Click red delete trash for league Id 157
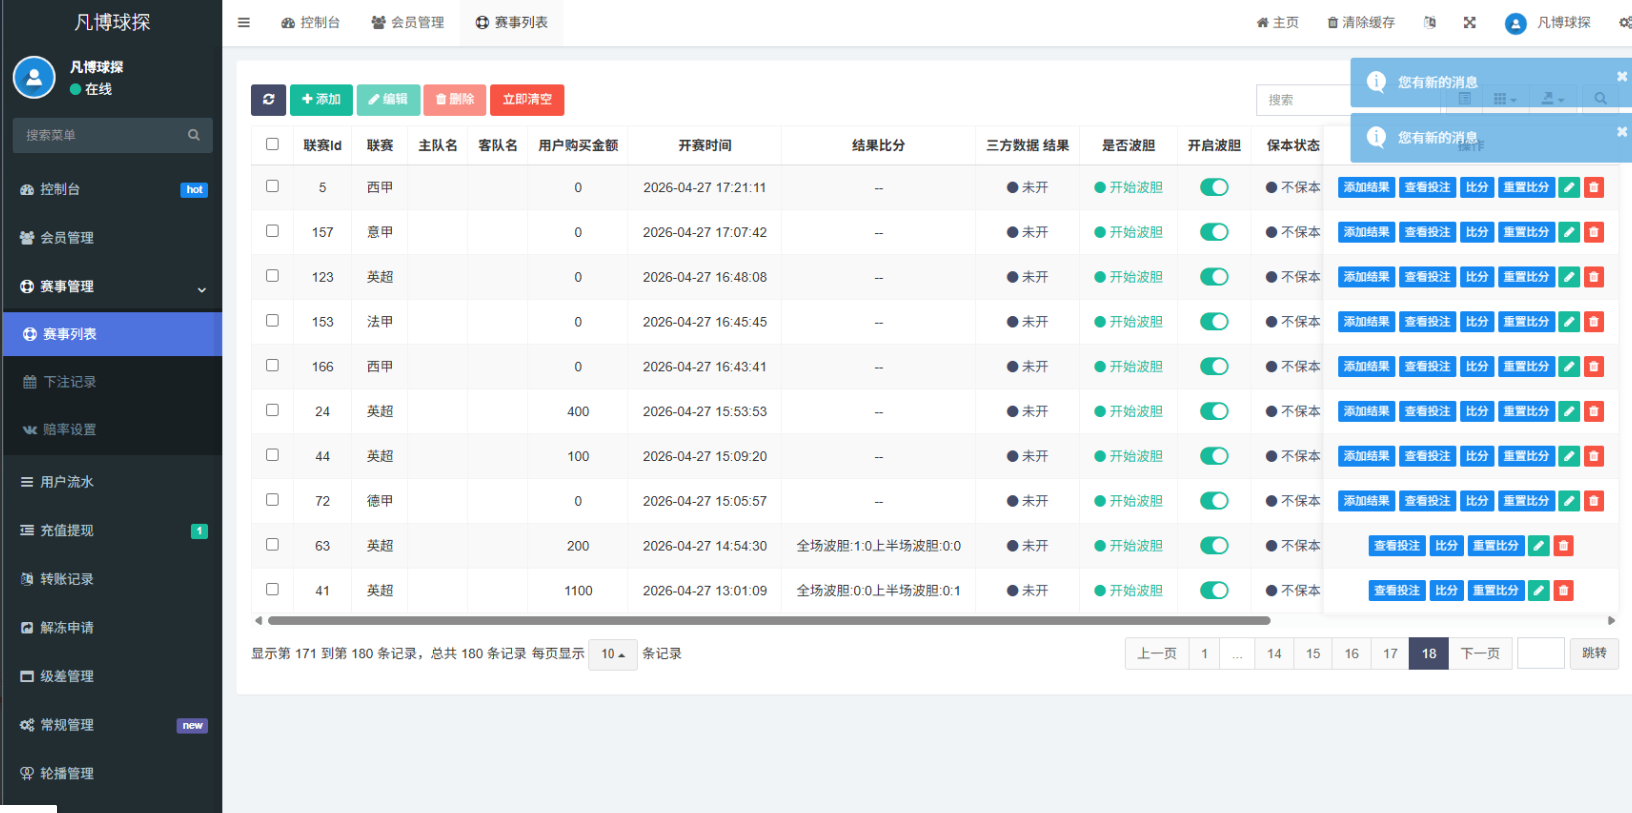Viewport: 1632px width, 813px height. tap(1594, 232)
